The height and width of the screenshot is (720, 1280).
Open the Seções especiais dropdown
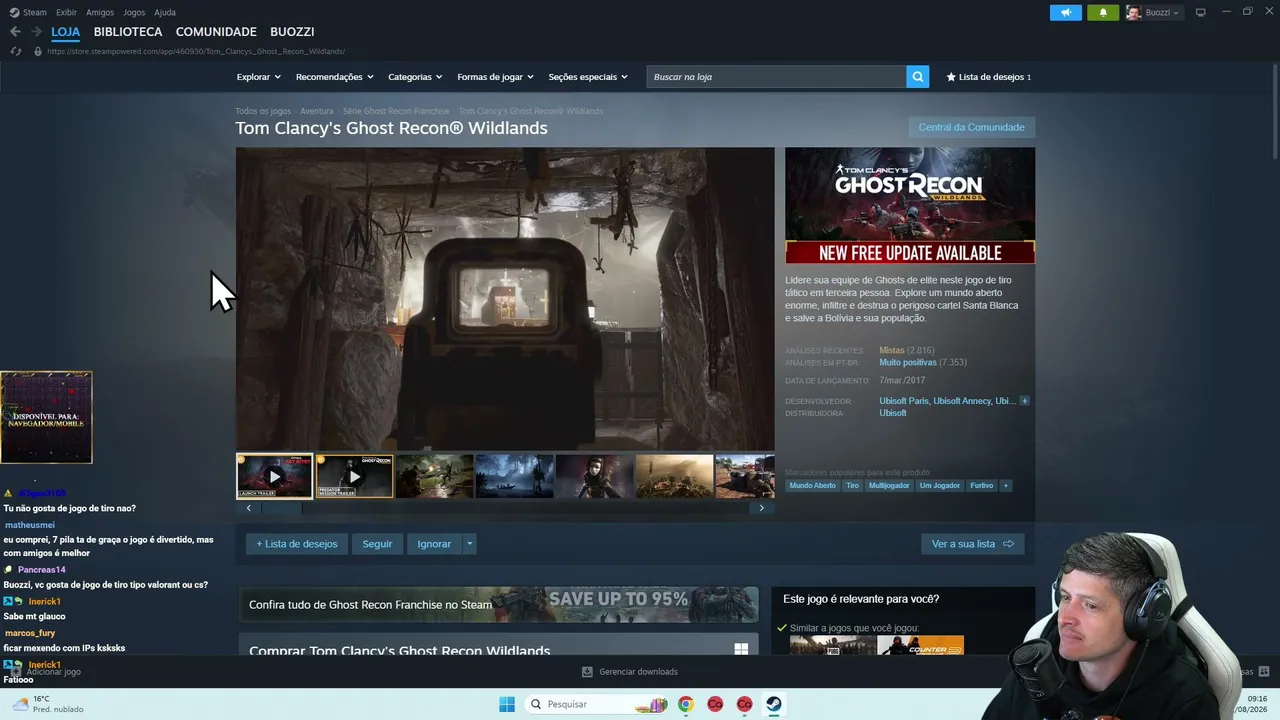(588, 77)
